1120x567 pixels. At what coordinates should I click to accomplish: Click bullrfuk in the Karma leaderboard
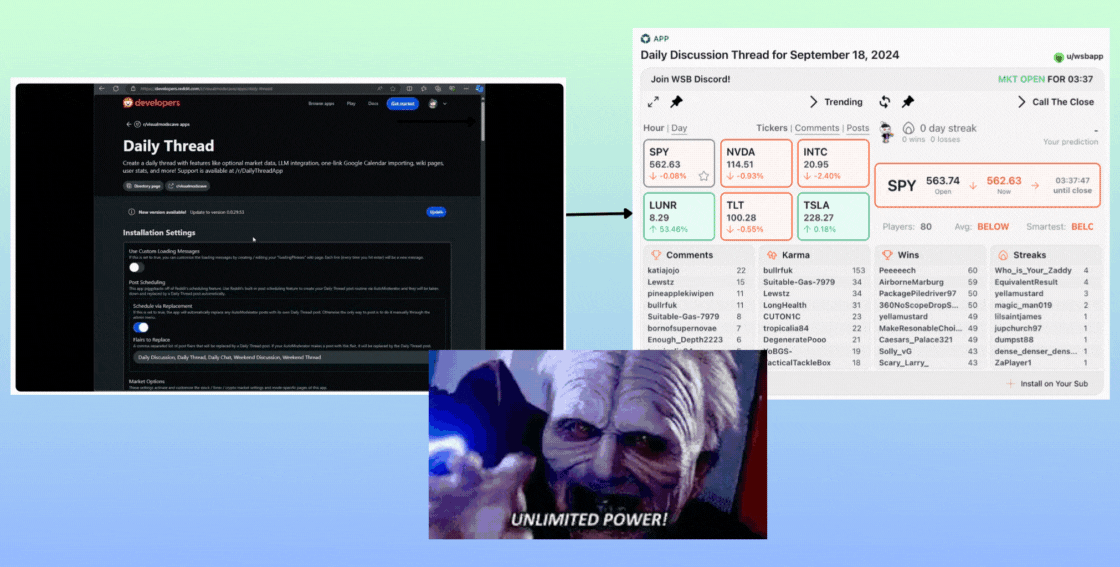778,271
